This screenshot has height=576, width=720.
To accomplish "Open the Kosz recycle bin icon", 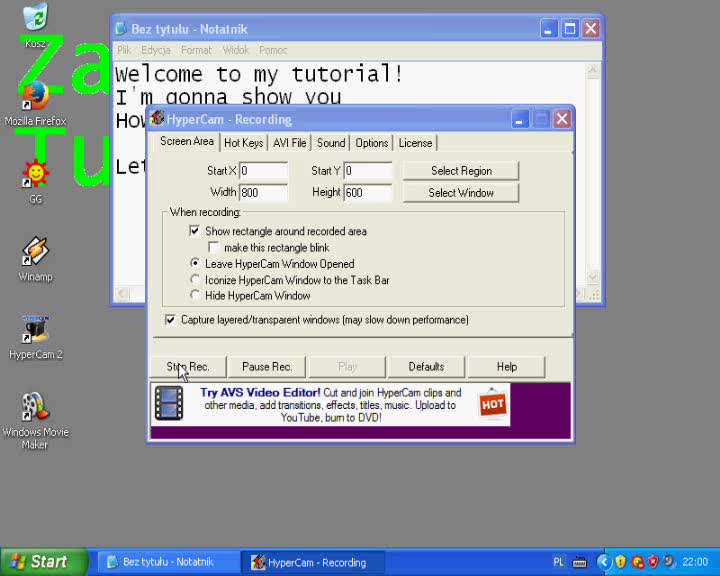I will 35,17.
